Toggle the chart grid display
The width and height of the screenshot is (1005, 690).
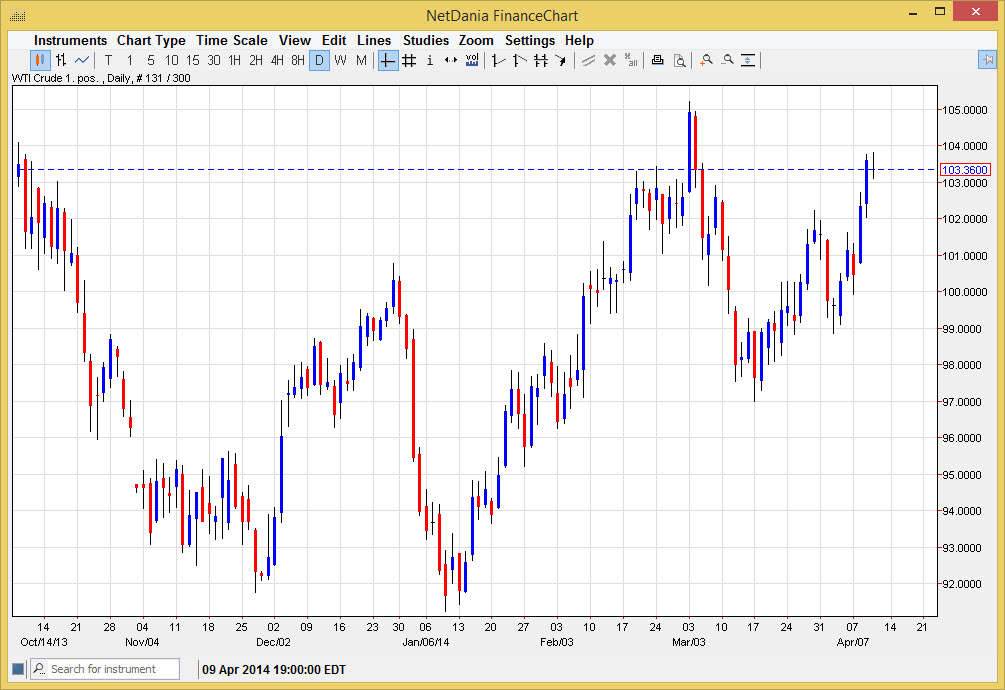pyautogui.click(x=409, y=60)
